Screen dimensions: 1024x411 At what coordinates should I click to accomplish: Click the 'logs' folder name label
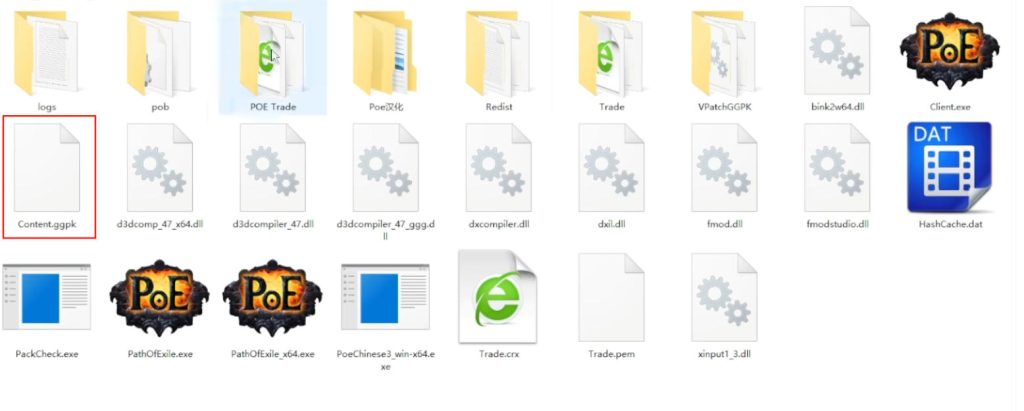[46, 107]
